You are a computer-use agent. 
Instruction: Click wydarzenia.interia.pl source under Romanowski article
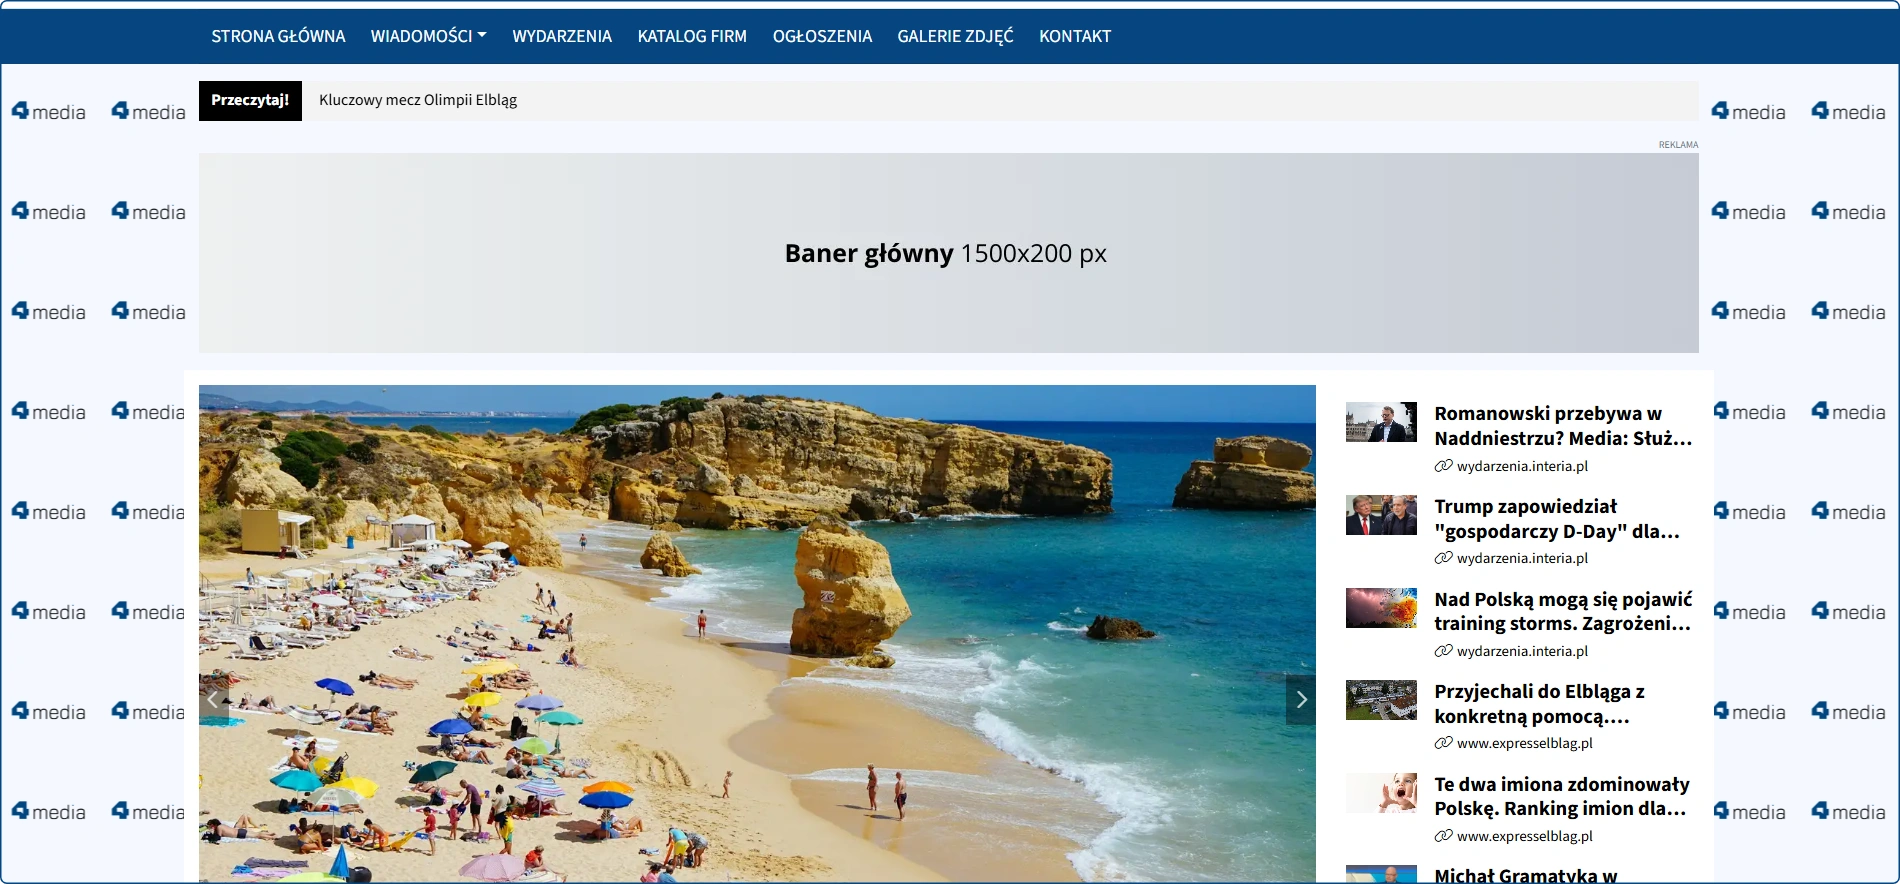1522,466
